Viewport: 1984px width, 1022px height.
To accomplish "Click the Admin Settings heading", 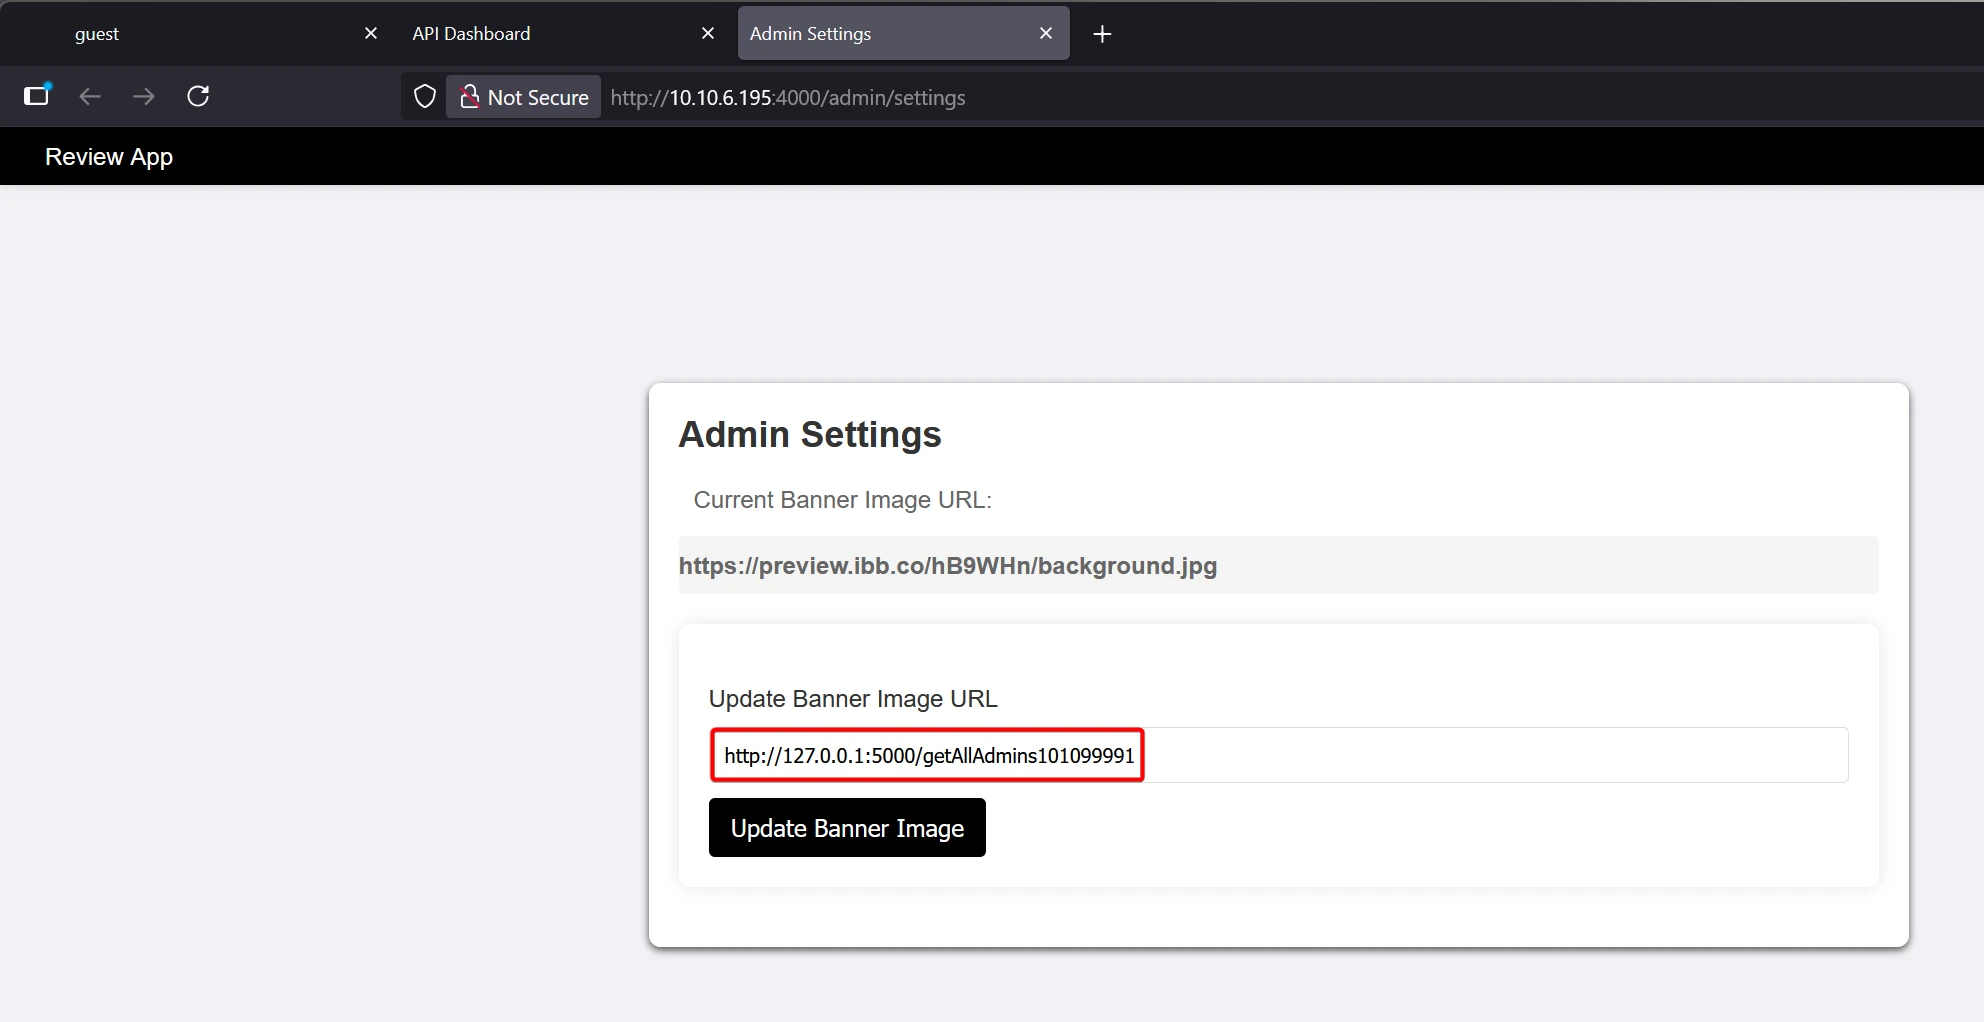I will [809, 435].
